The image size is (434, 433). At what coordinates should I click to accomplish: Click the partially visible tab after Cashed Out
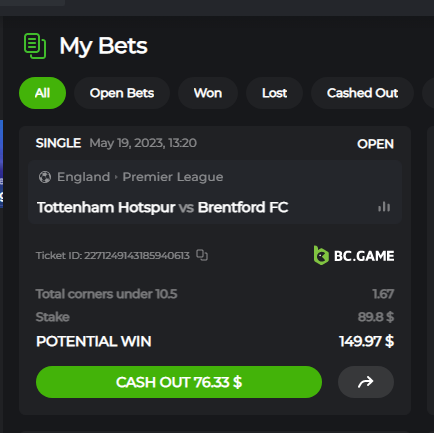(x=428, y=93)
